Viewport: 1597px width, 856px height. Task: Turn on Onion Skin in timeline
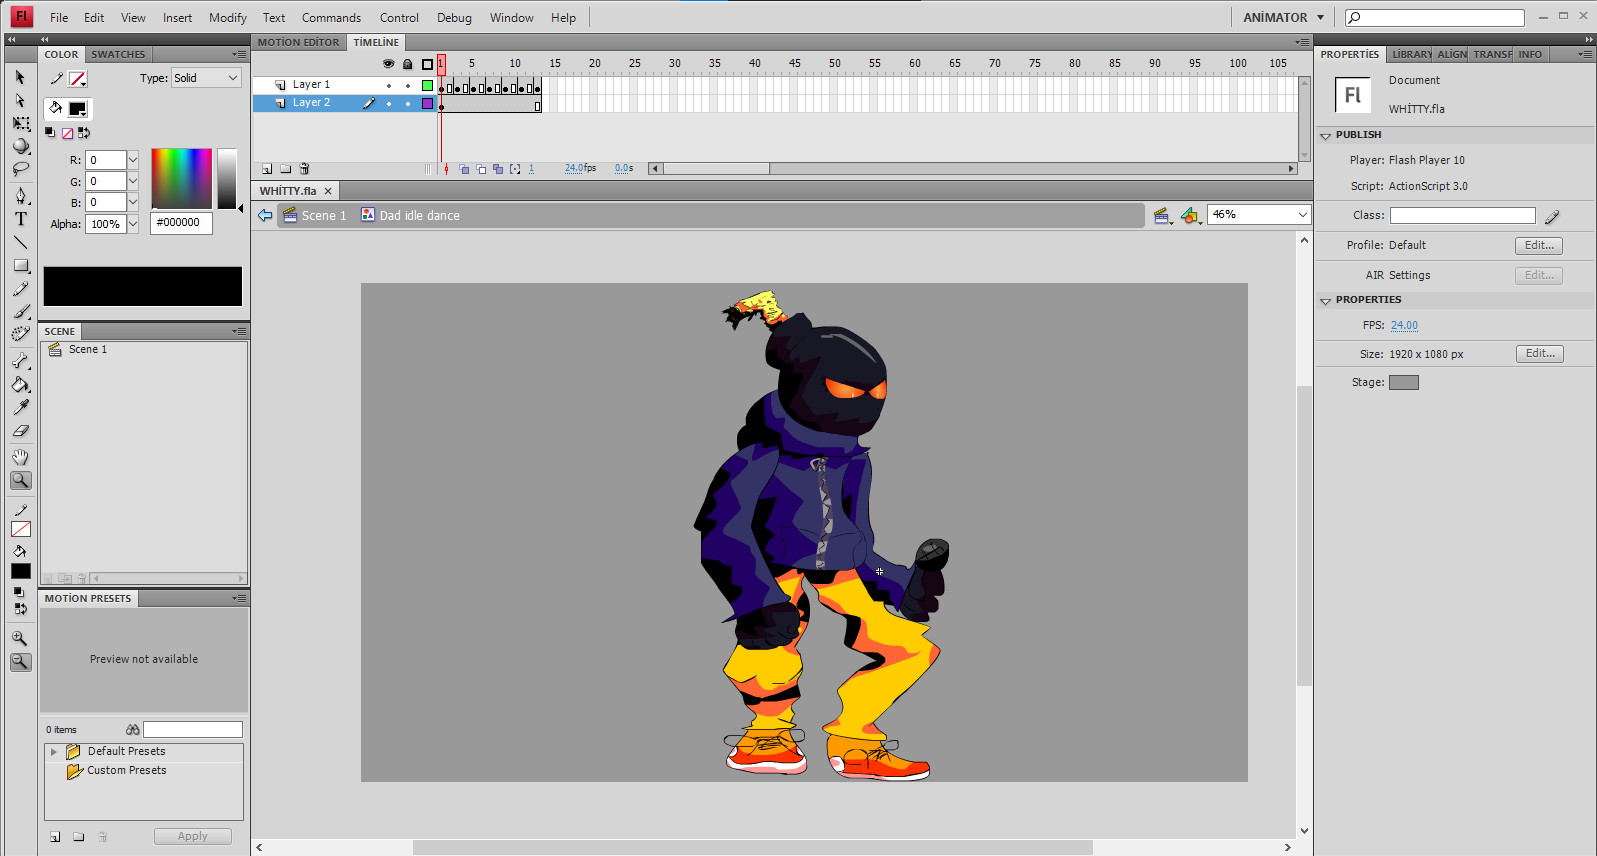(464, 169)
